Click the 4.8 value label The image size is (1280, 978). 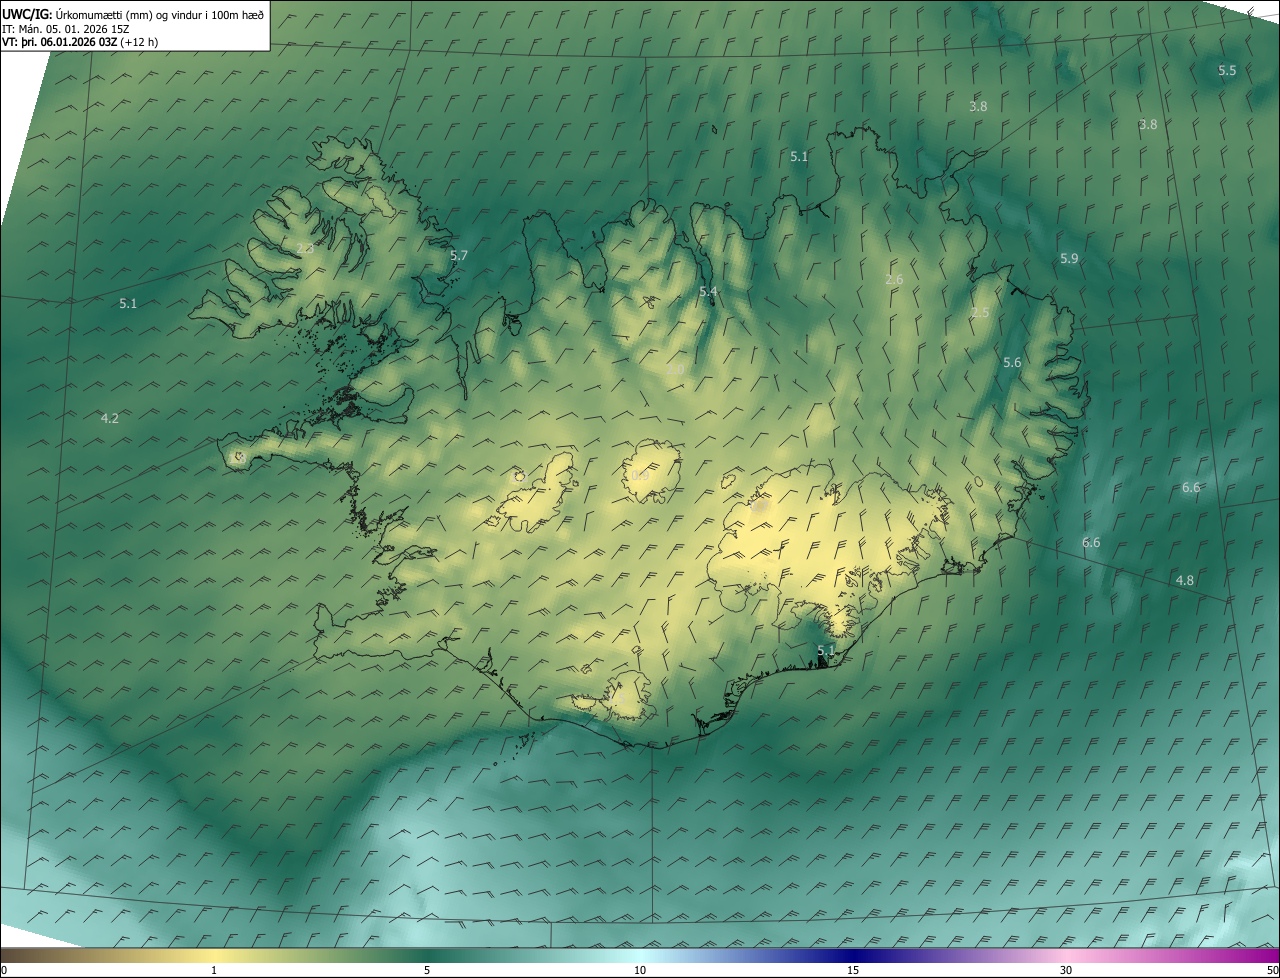1184,581
